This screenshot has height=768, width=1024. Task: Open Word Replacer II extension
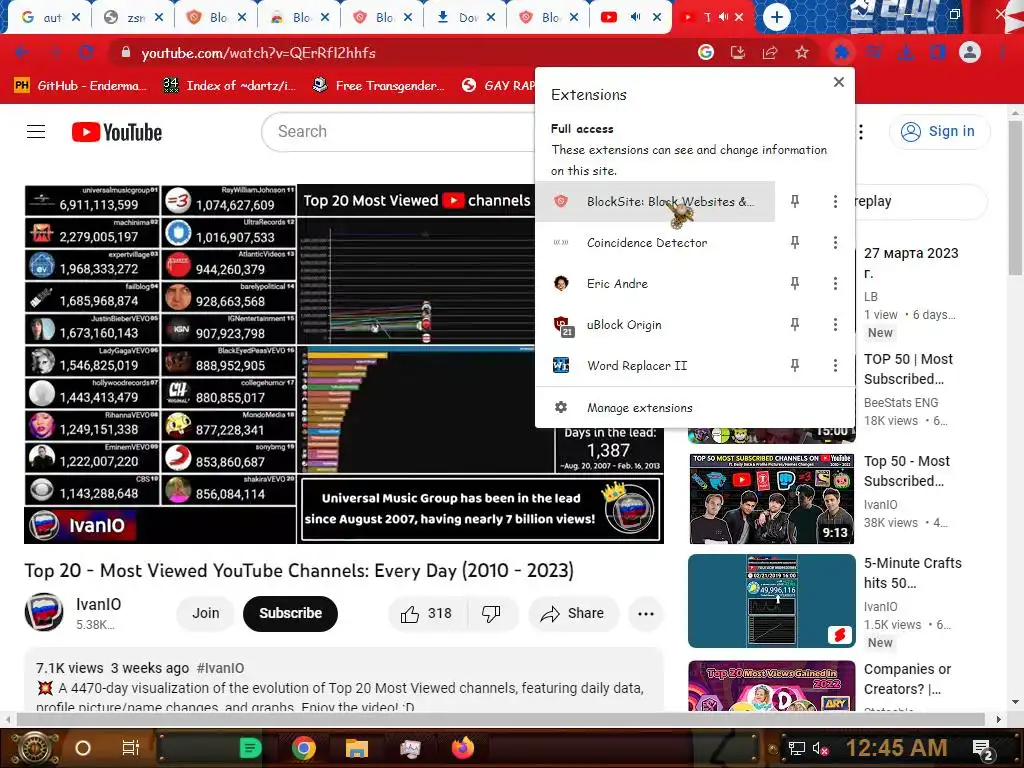click(655, 366)
